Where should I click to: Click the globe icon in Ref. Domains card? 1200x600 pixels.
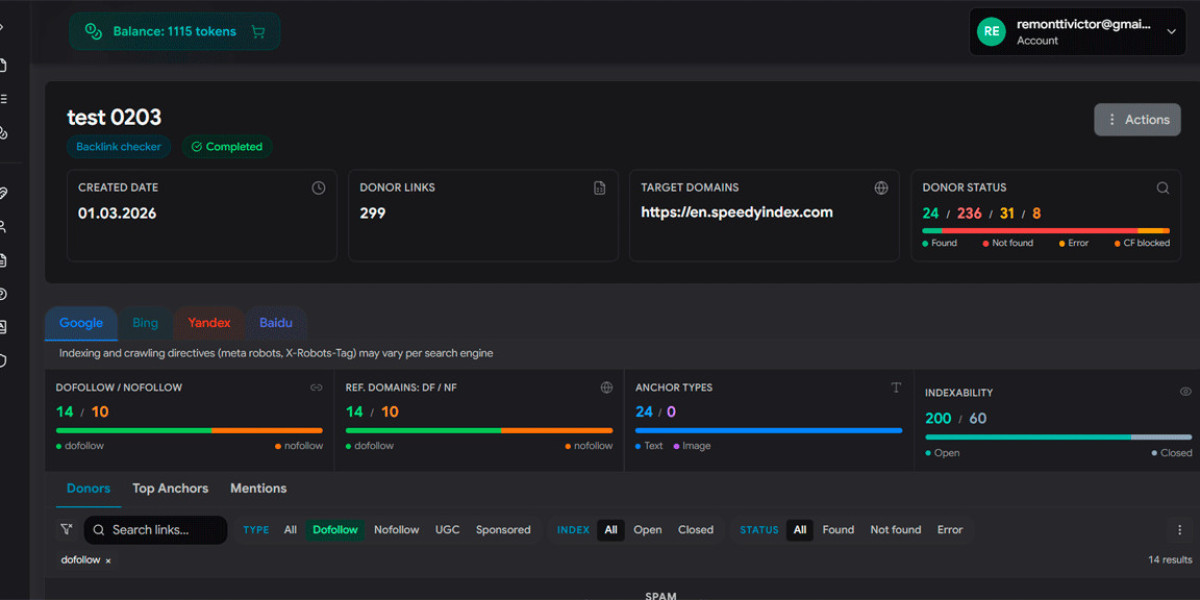[x=606, y=387]
